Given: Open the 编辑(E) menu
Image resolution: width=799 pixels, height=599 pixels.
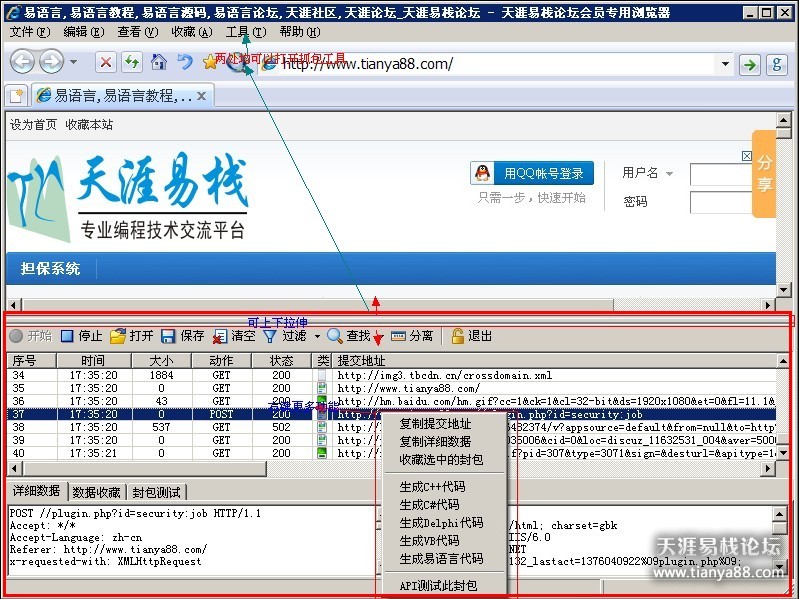Looking at the screenshot, I should [x=84, y=32].
